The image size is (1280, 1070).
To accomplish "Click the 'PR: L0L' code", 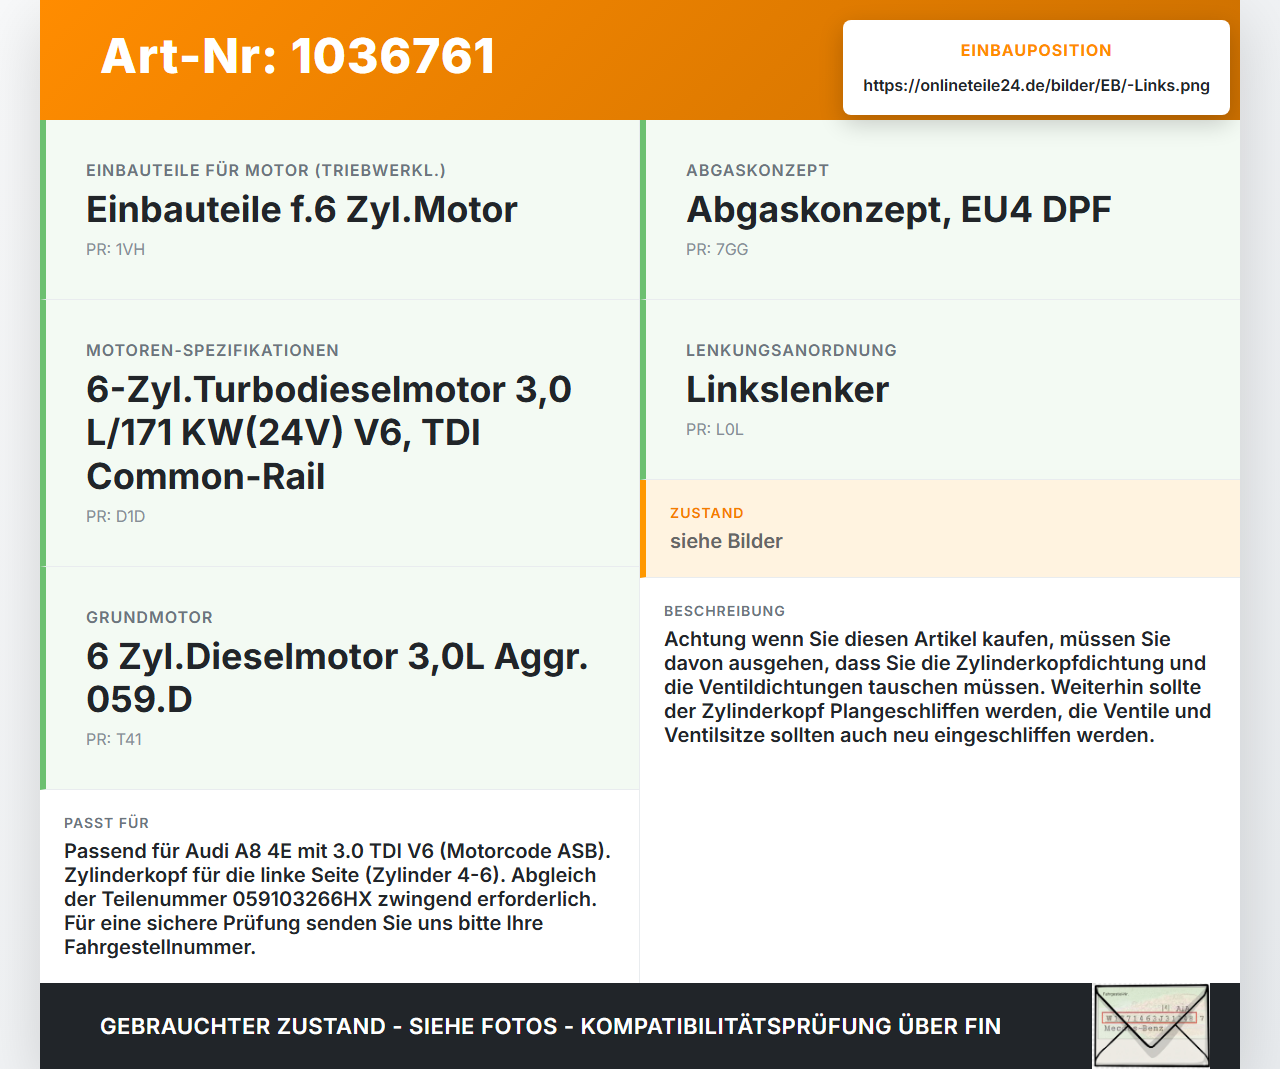I will 714,429.
